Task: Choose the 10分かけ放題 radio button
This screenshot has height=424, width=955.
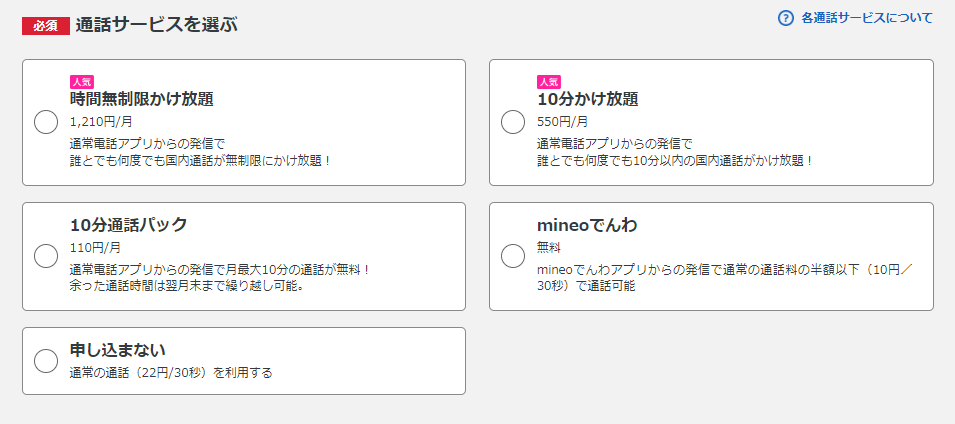Action: point(513,122)
